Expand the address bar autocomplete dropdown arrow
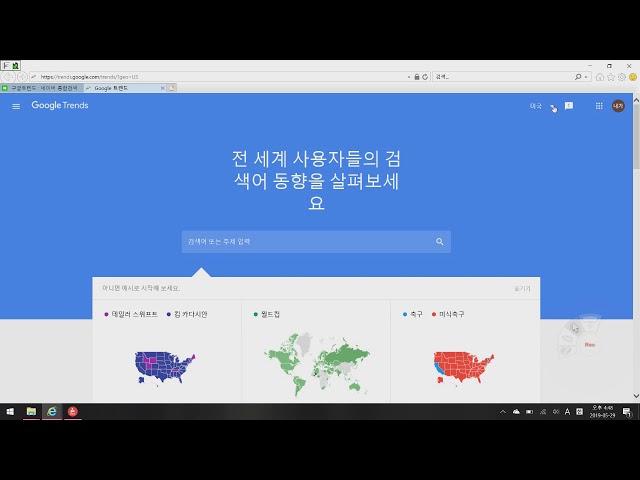Image resolution: width=640 pixels, height=480 pixels. click(x=409, y=77)
